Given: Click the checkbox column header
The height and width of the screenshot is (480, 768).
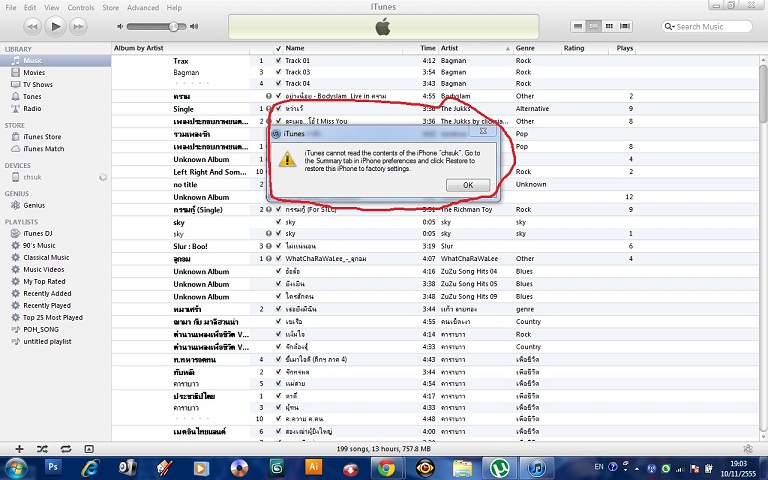Looking at the screenshot, I should tap(278, 48).
